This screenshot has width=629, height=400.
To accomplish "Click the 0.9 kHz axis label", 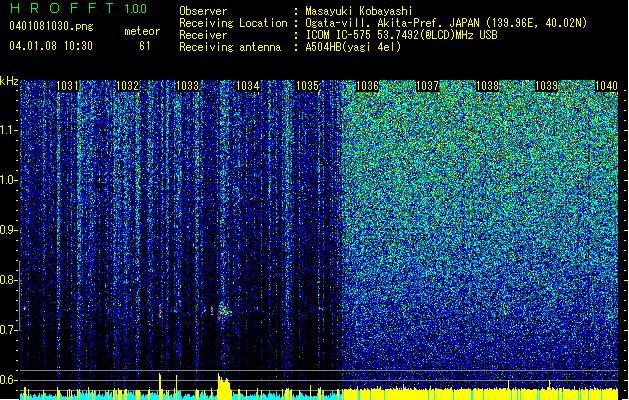I will coord(8,230).
